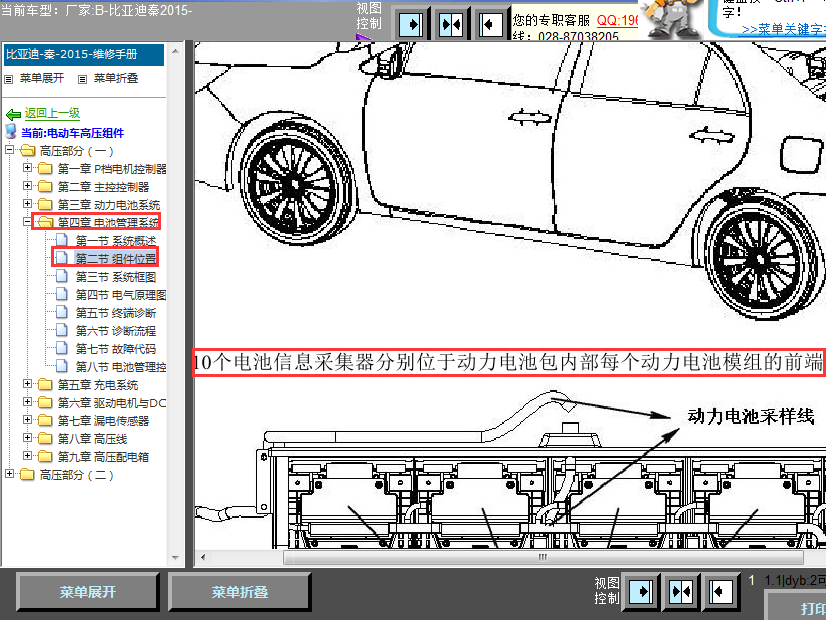Expand the 第六章 驱动电机与DC node
This screenshot has height=622, width=826.
(x=27, y=401)
